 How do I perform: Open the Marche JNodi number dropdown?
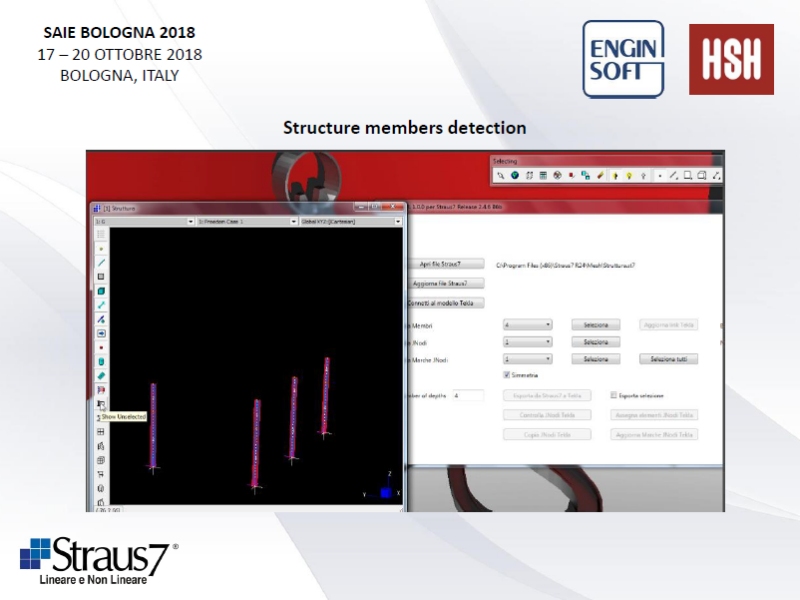pyautogui.click(x=527, y=358)
